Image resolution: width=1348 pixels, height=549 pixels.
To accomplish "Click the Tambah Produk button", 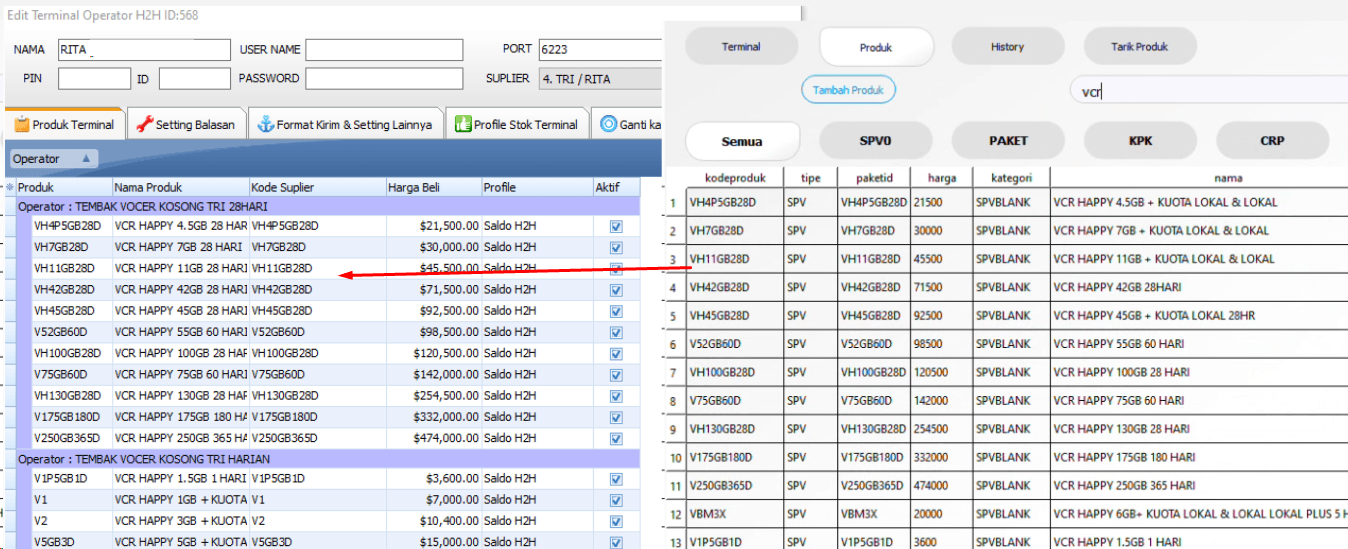I will 848,90.
